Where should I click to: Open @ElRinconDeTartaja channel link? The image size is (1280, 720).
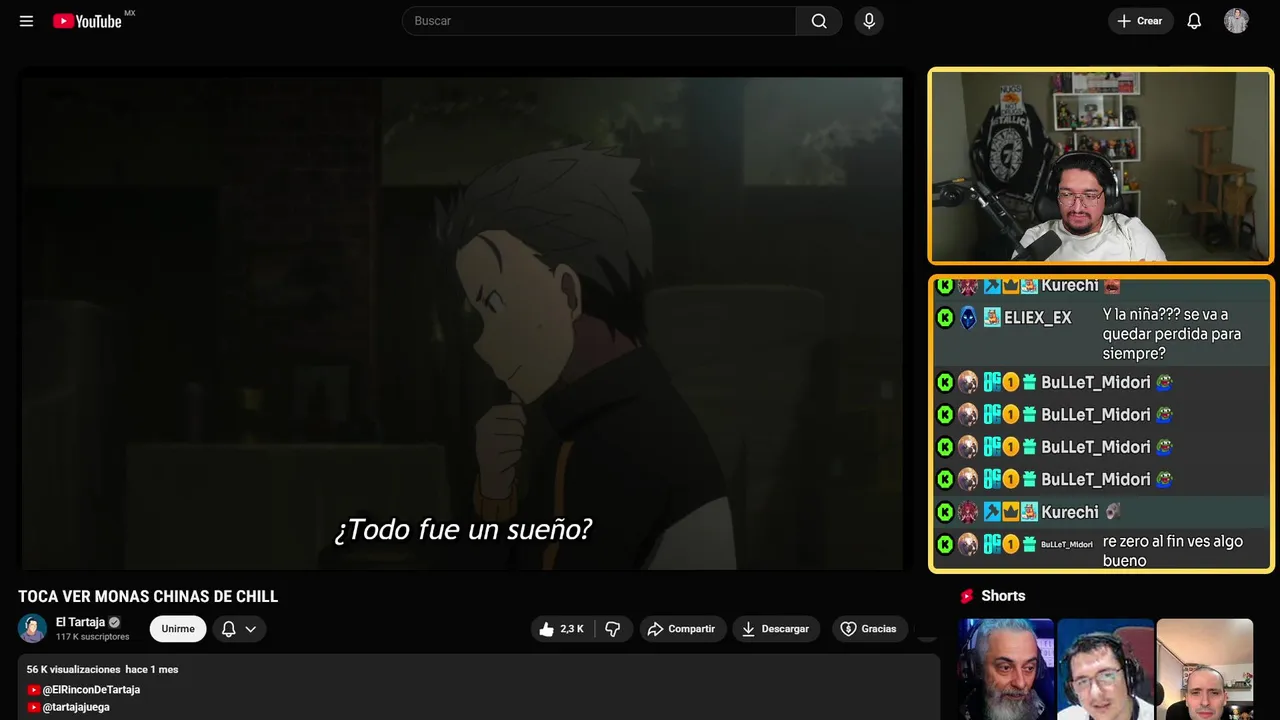pyautogui.click(x=91, y=690)
